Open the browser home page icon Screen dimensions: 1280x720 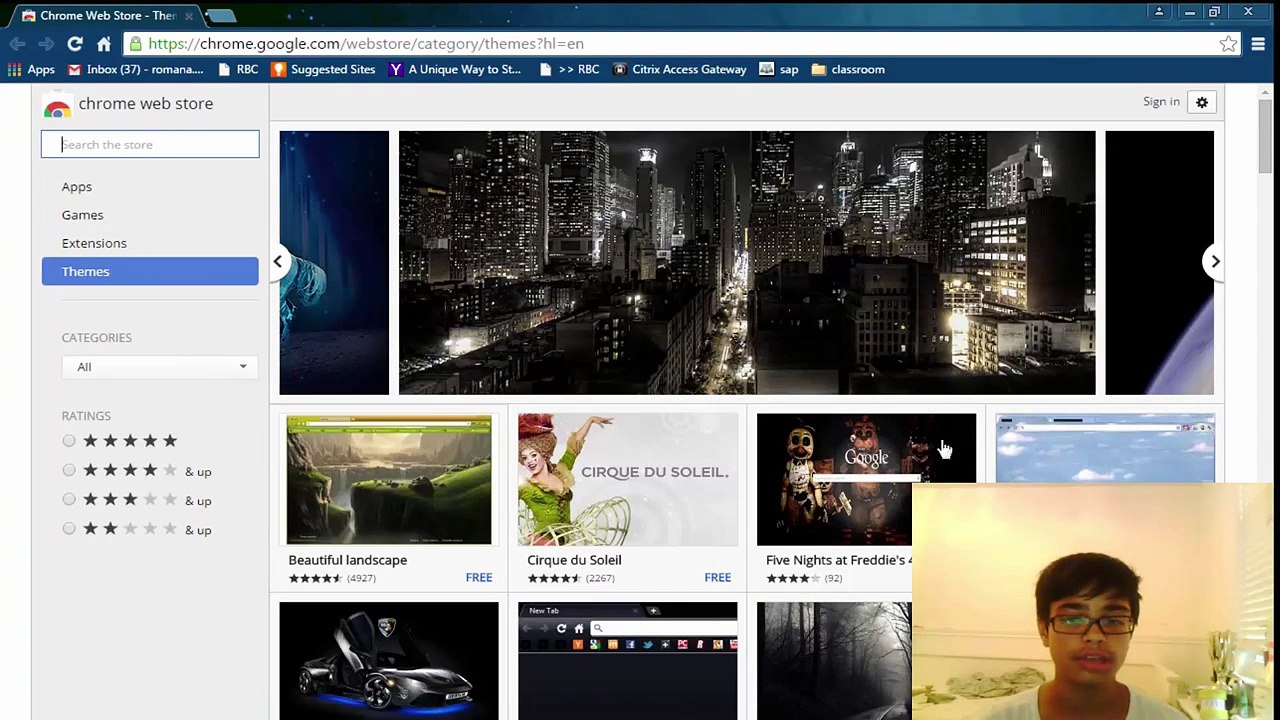tap(104, 44)
